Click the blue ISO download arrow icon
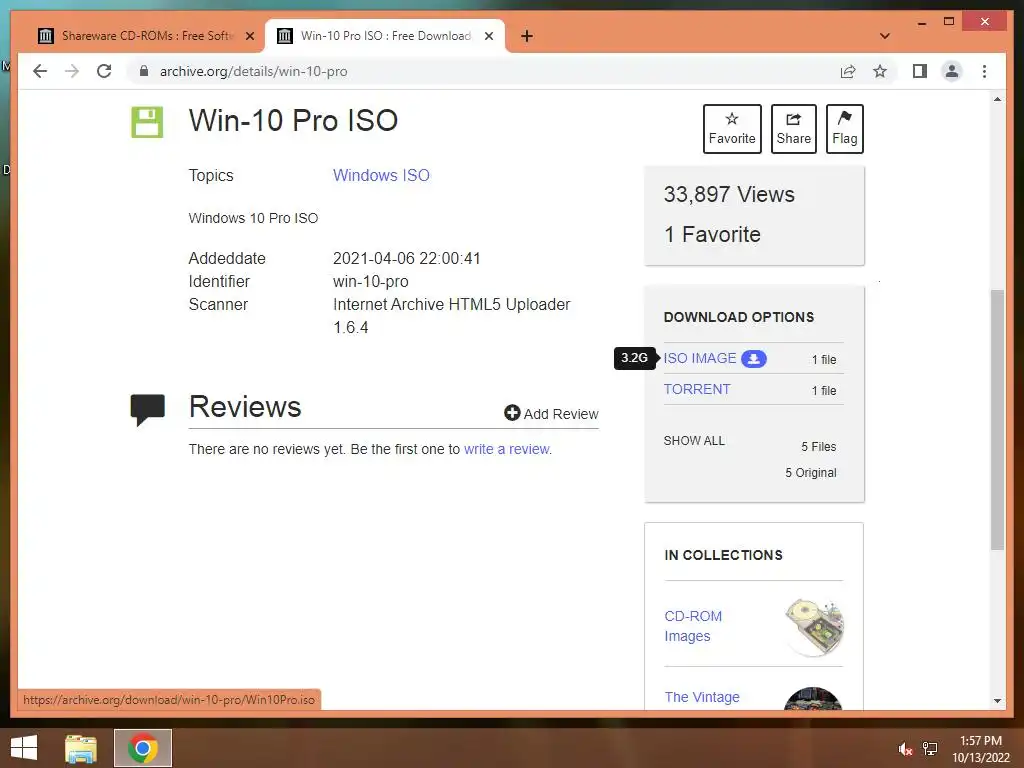Screen dimensions: 1024x768 point(754,359)
